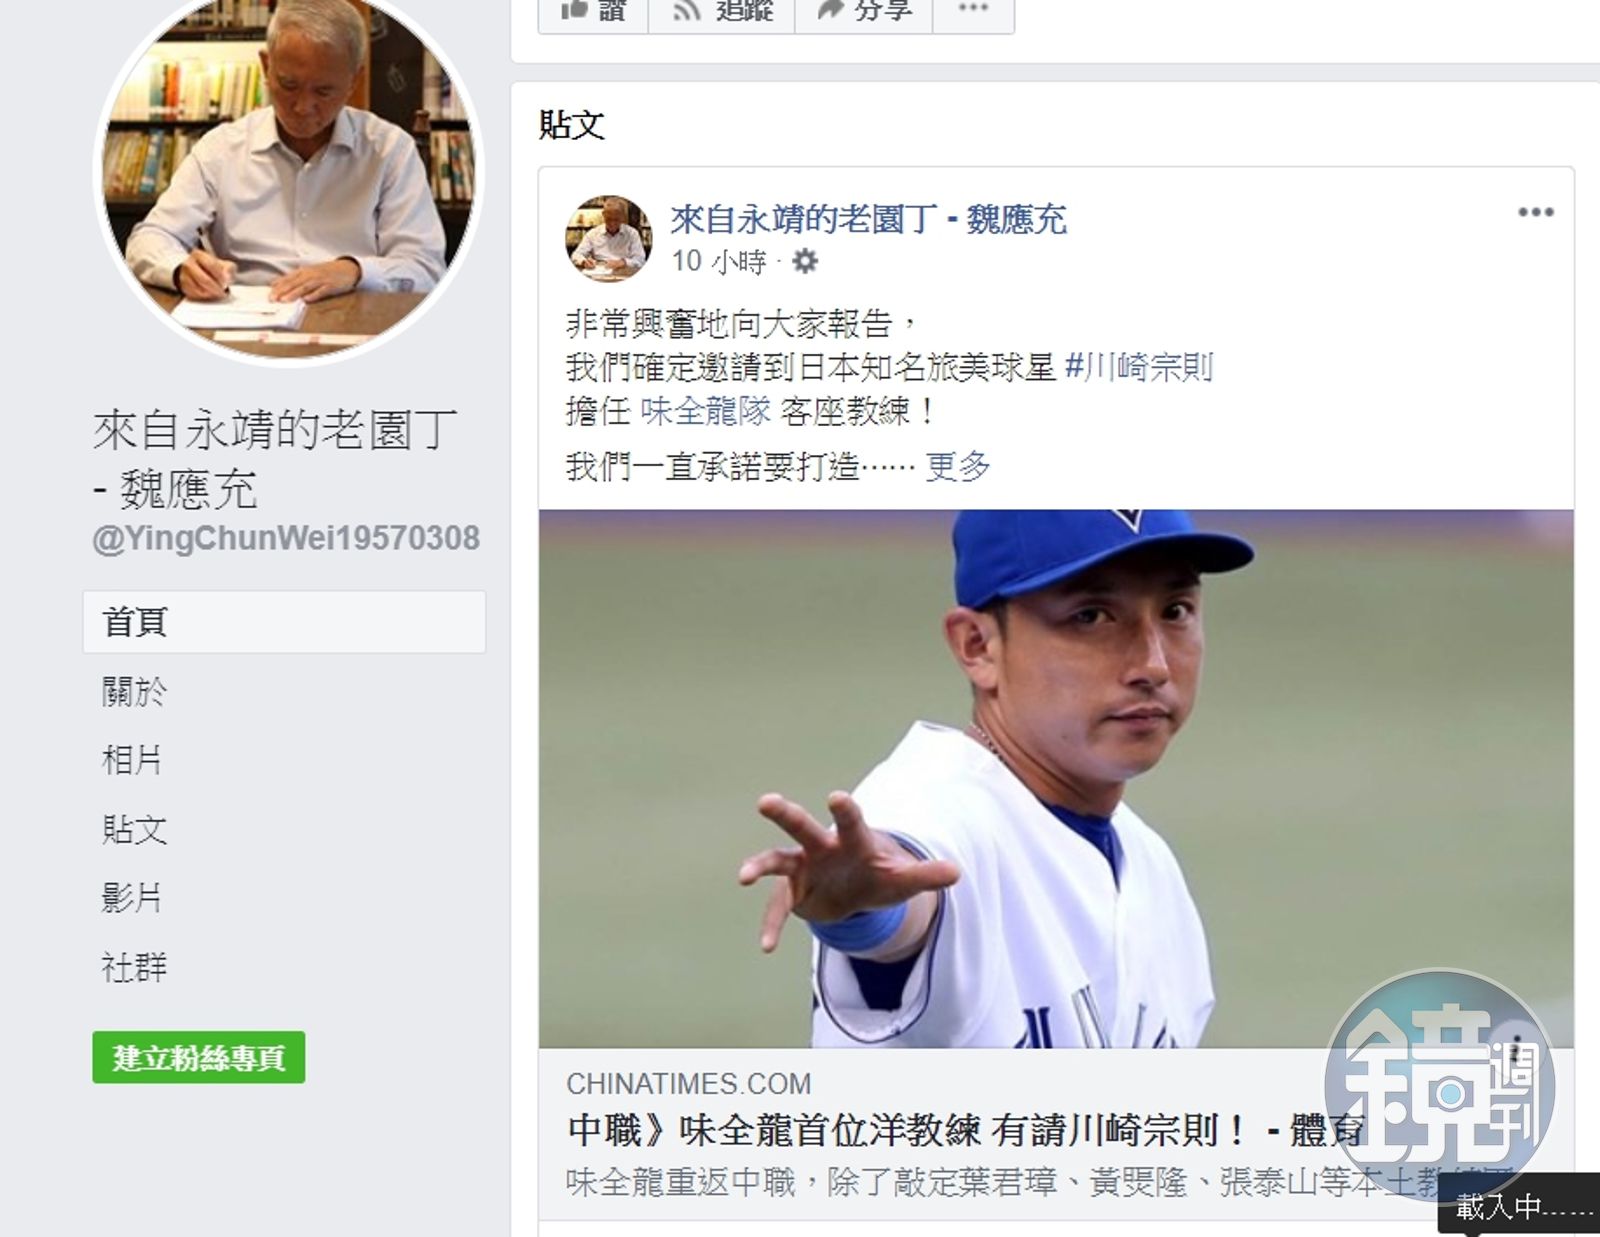
Task: Open 關於 in the sidebar
Action: (x=134, y=691)
